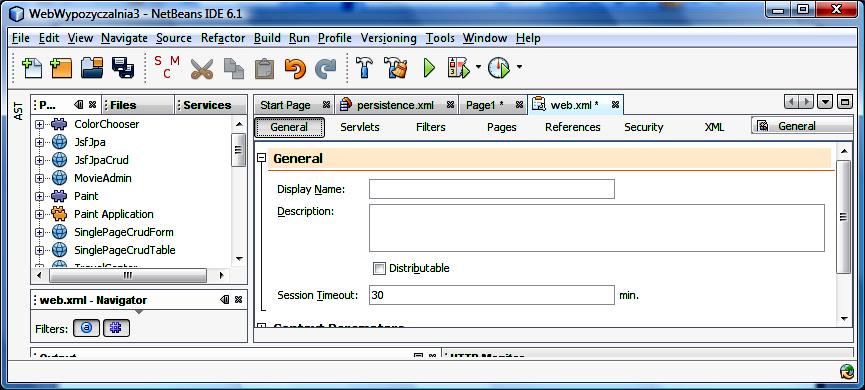Expand the SinglePageCrudForm project node
Viewport: 865px width, 390px height.
pyautogui.click(x=39, y=232)
